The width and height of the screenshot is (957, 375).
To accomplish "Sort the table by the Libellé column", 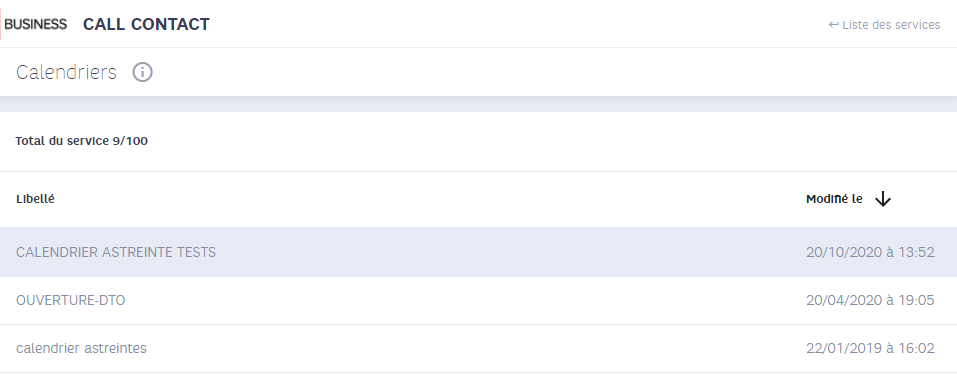I will pos(35,199).
